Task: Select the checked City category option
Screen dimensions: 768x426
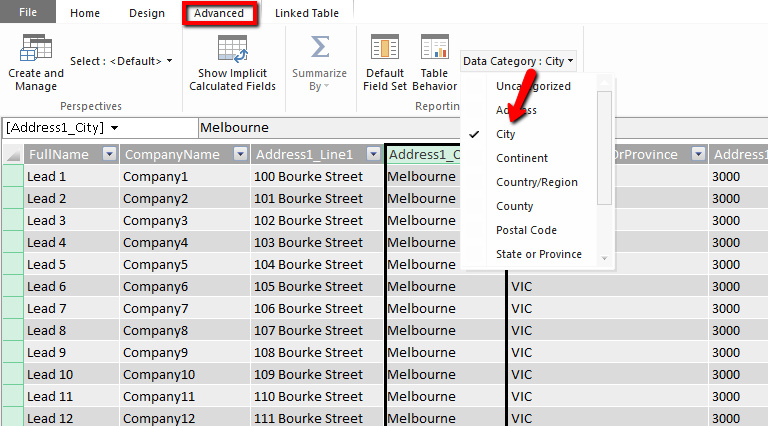Action: point(506,134)
